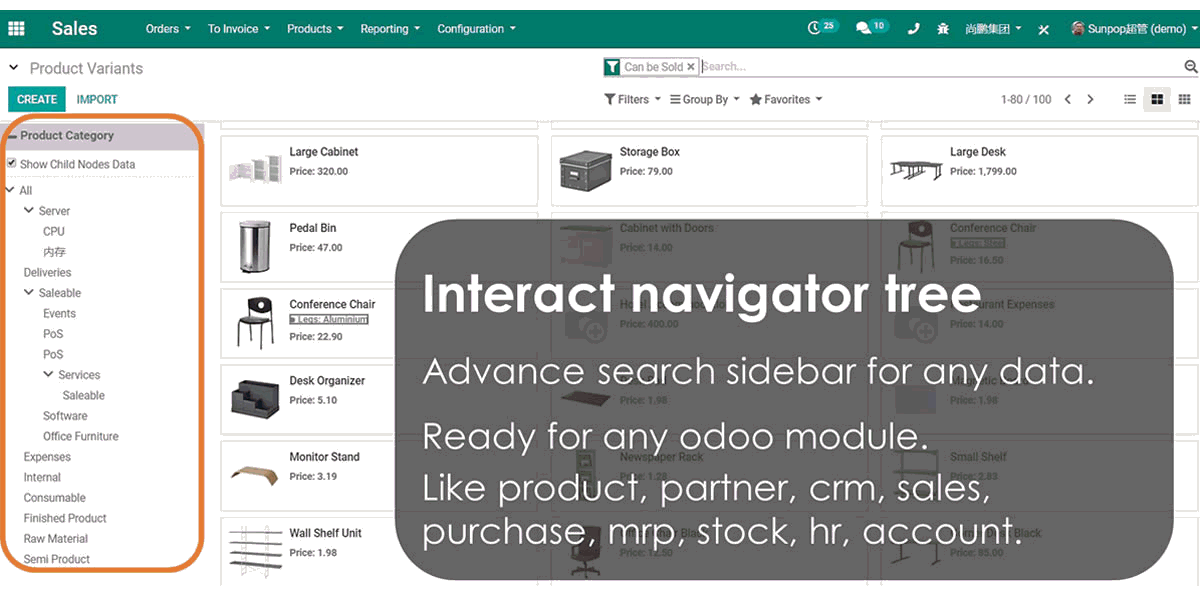Go to next page of records
1200x600 pixels.
[x=1091, y=99]
